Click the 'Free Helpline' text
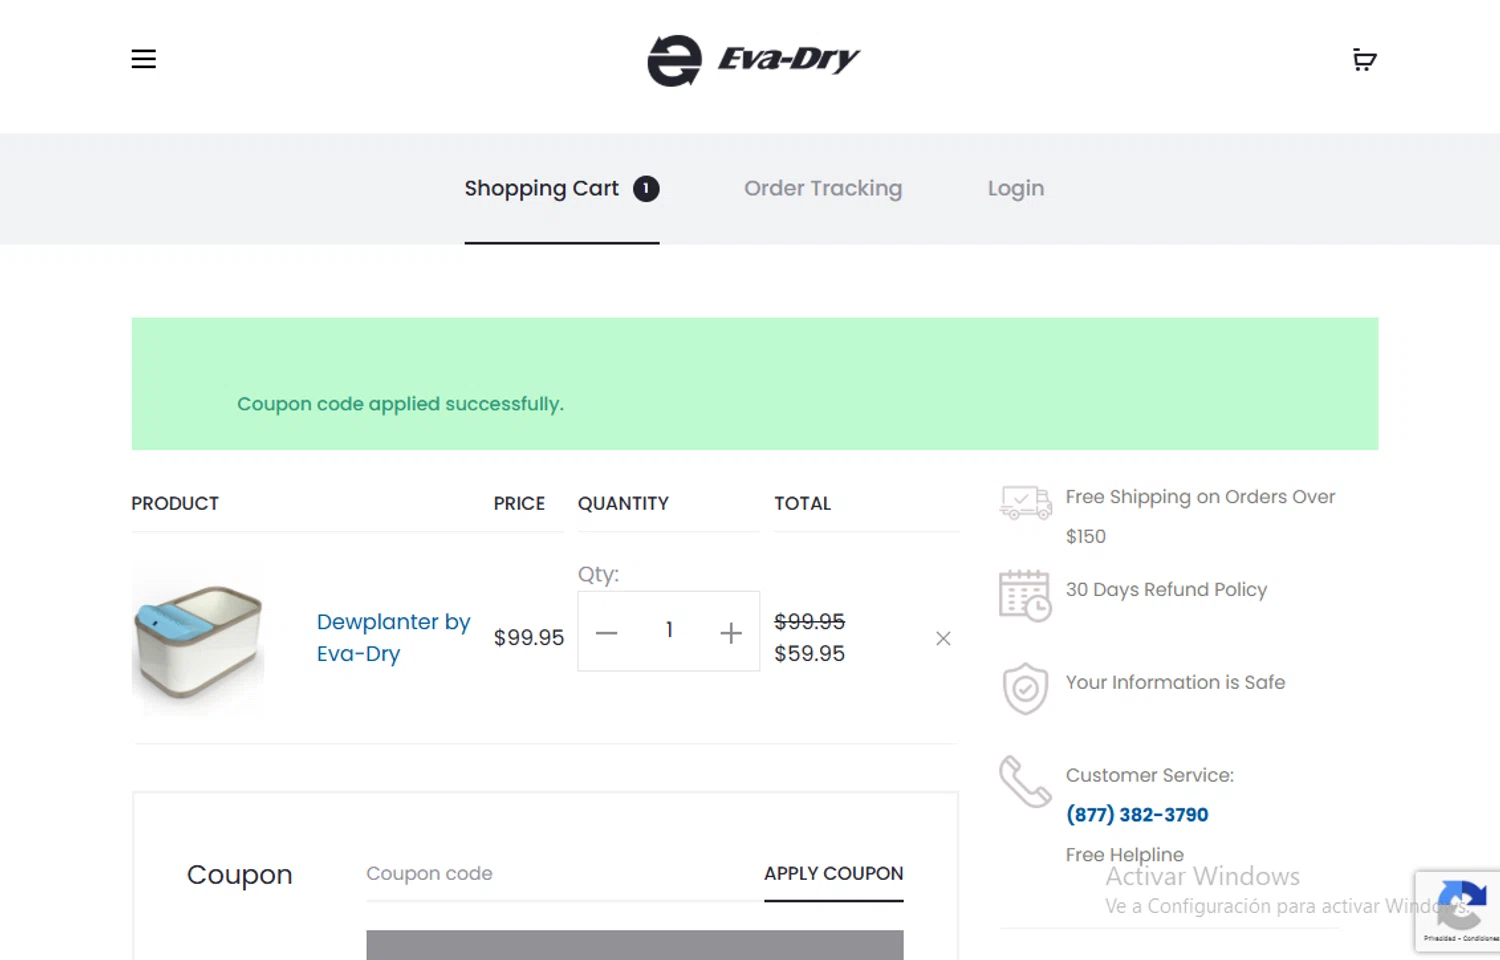The width and height of the screenshot is (1500, 960). coord(1124,855)
